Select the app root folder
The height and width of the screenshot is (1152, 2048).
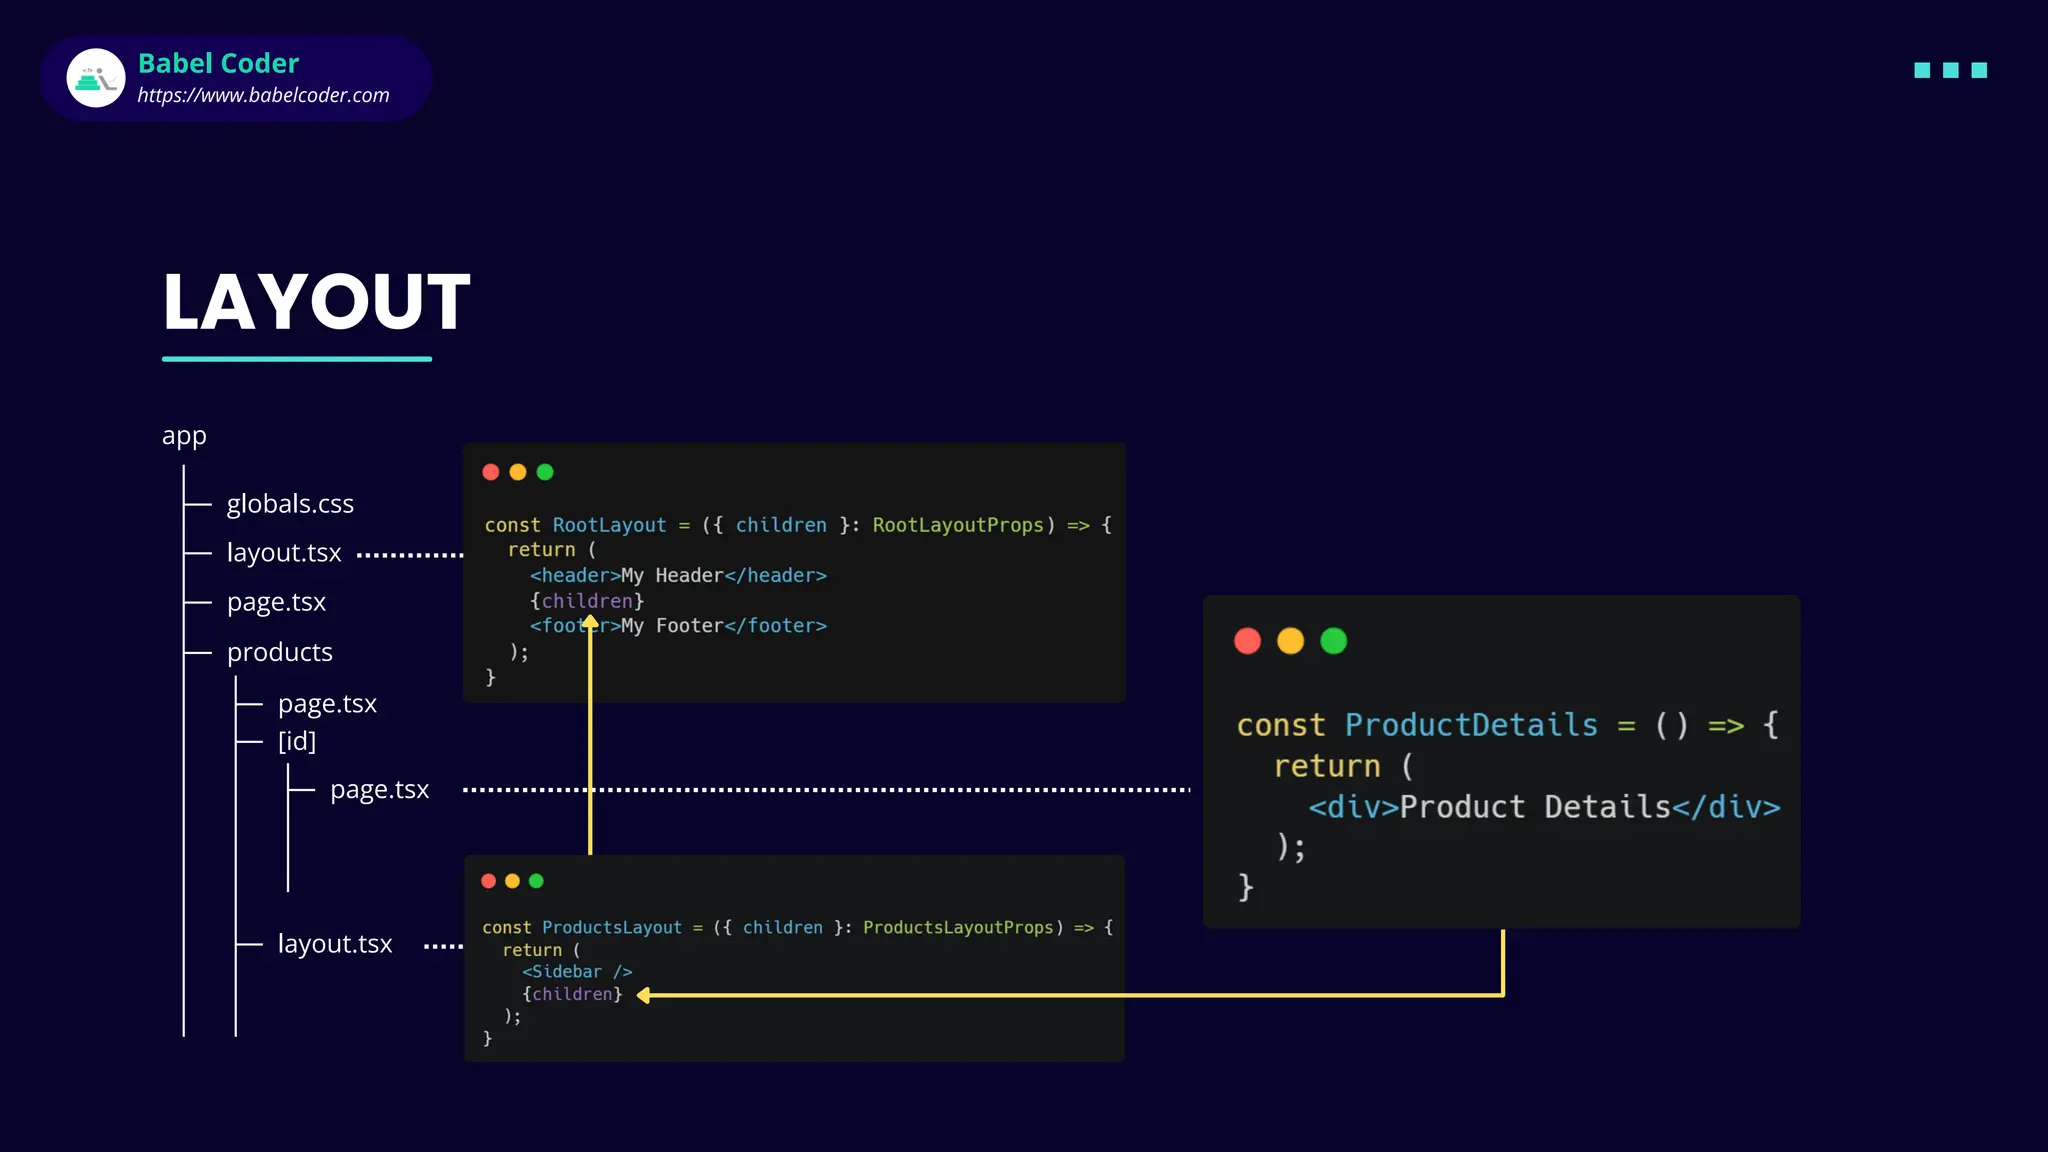click(x=184, y=436)
